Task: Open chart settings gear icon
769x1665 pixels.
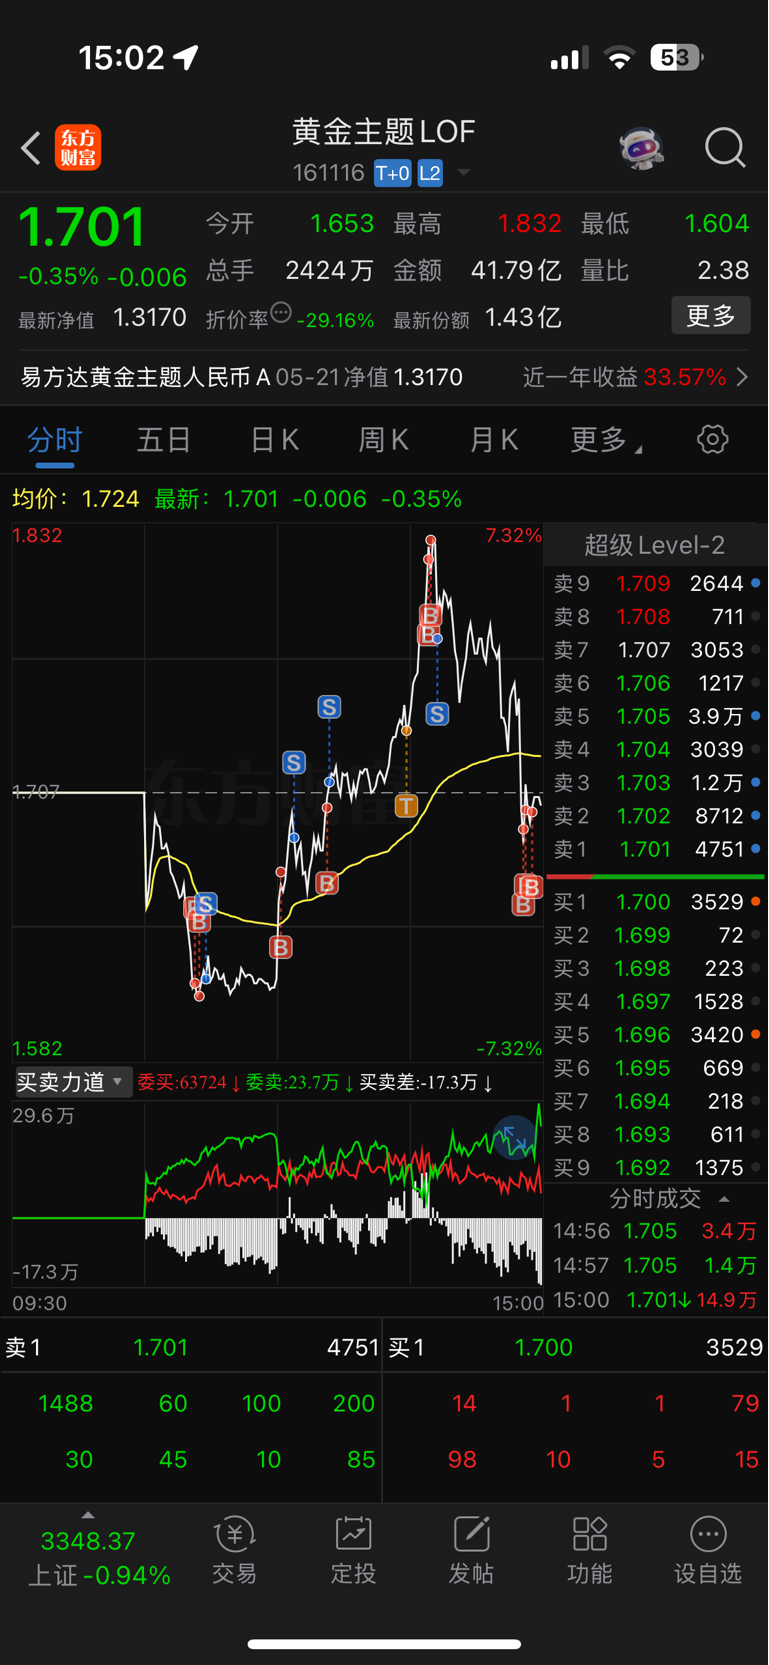Action: point(713,439)
